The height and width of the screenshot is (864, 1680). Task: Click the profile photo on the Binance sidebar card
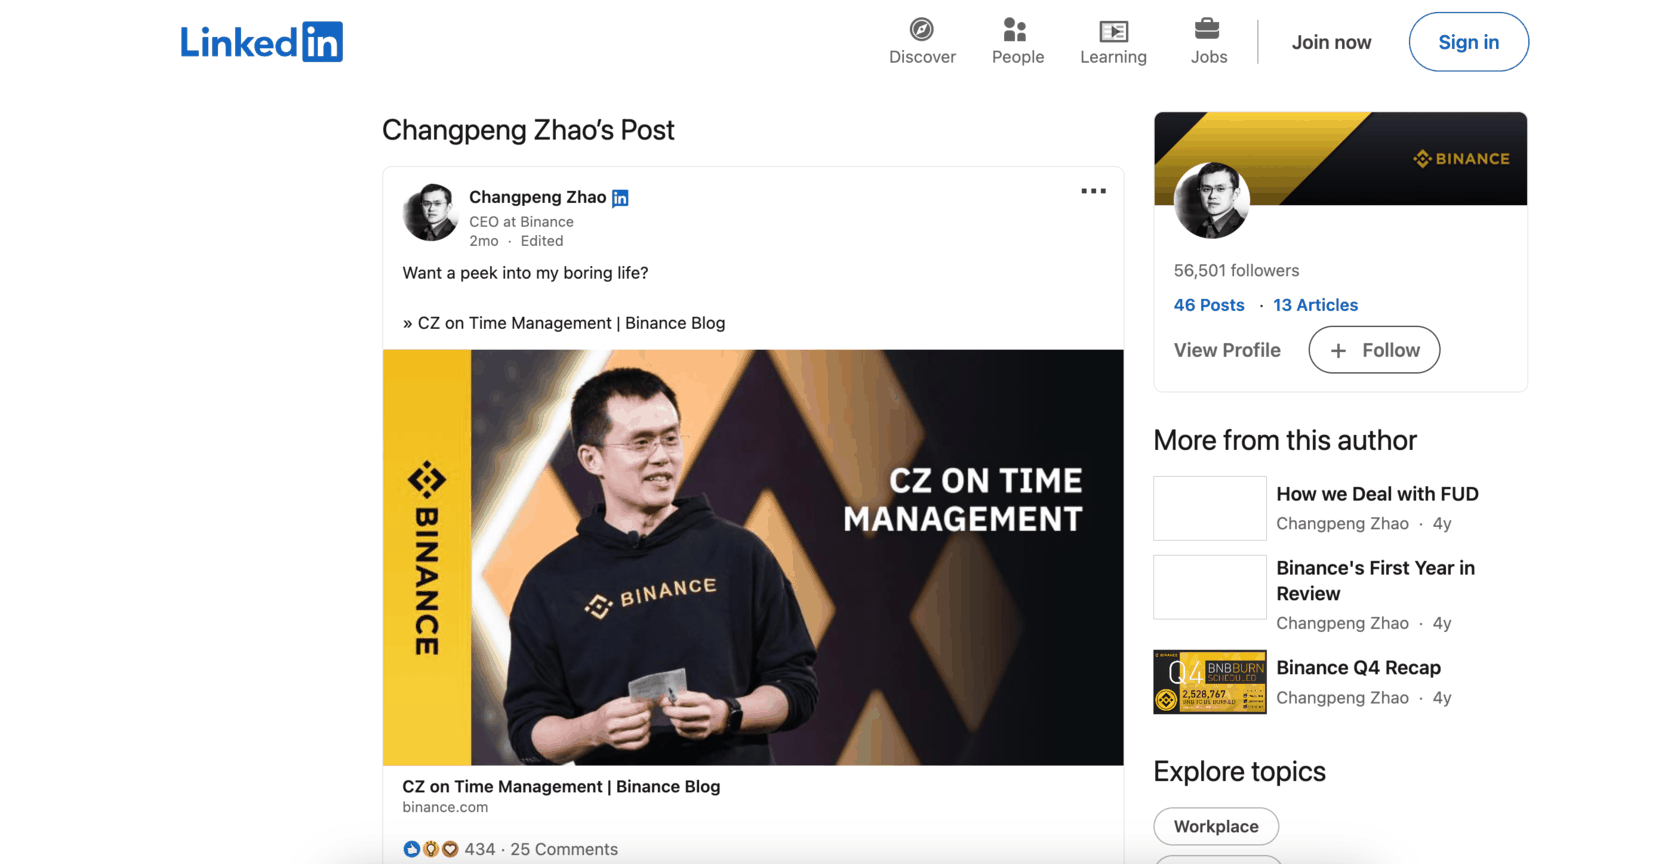(x=1211, y=200)
